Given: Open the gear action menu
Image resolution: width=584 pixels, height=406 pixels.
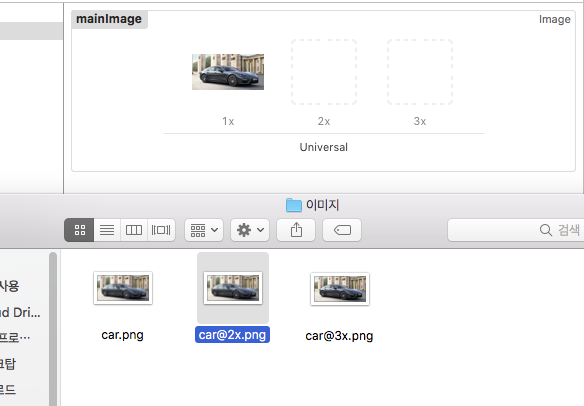Looking at the screenshot, I should [x=250, y=230].
